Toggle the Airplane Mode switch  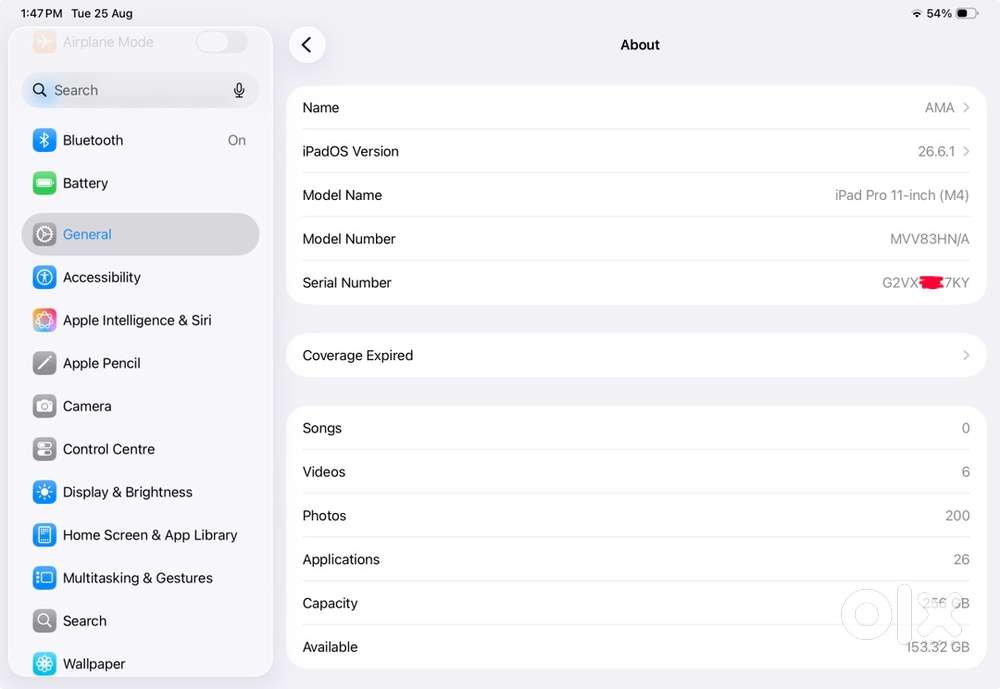click(221, 42)
